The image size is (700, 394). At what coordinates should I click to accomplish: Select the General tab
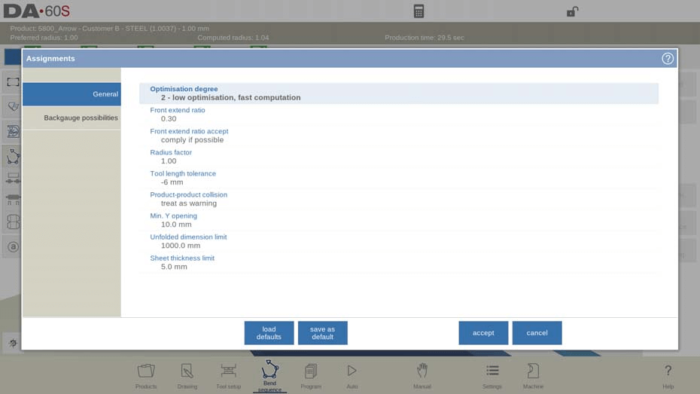click(72, 94)
